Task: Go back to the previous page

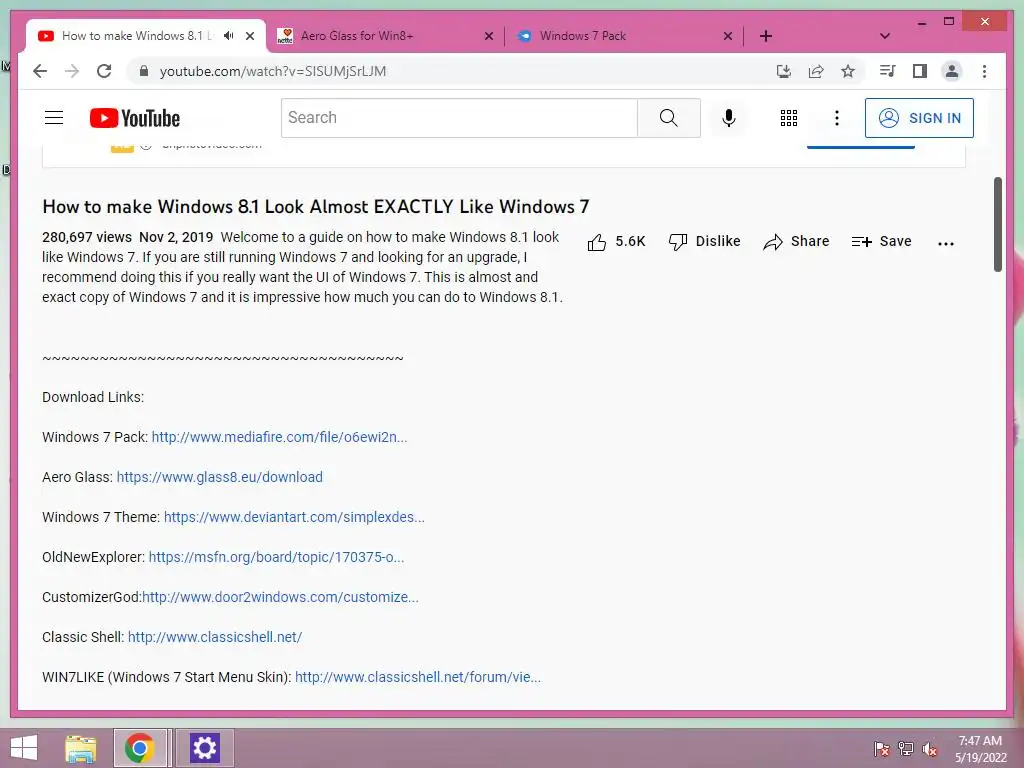Action: tap(40, 71)
